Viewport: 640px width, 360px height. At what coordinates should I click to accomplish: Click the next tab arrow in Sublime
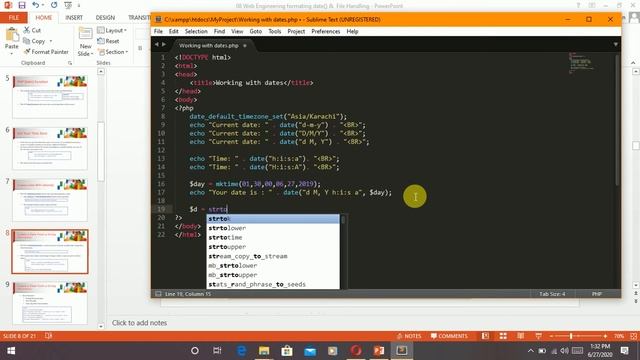click(x=164, y=44)
